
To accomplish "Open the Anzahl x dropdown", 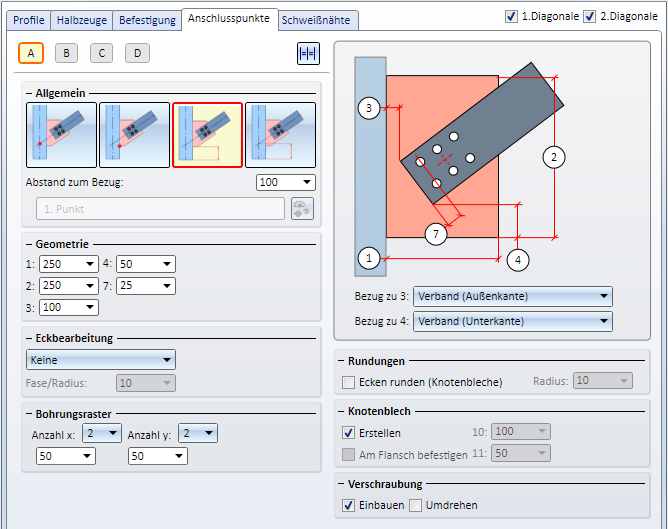I will [x=102, y=433].
